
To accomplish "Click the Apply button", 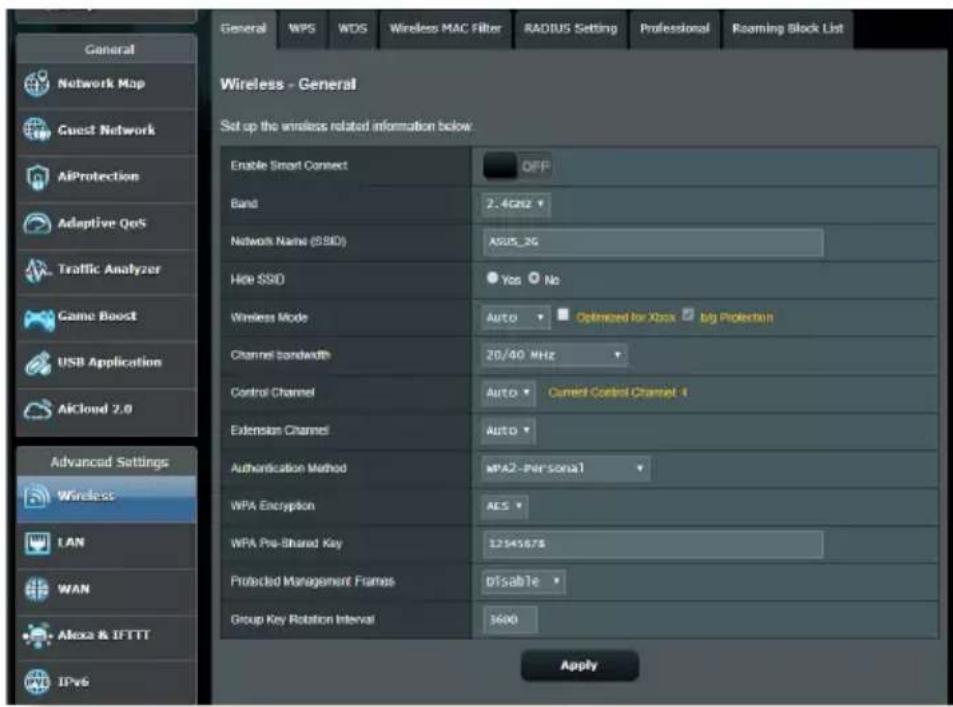I will [579, 666].
